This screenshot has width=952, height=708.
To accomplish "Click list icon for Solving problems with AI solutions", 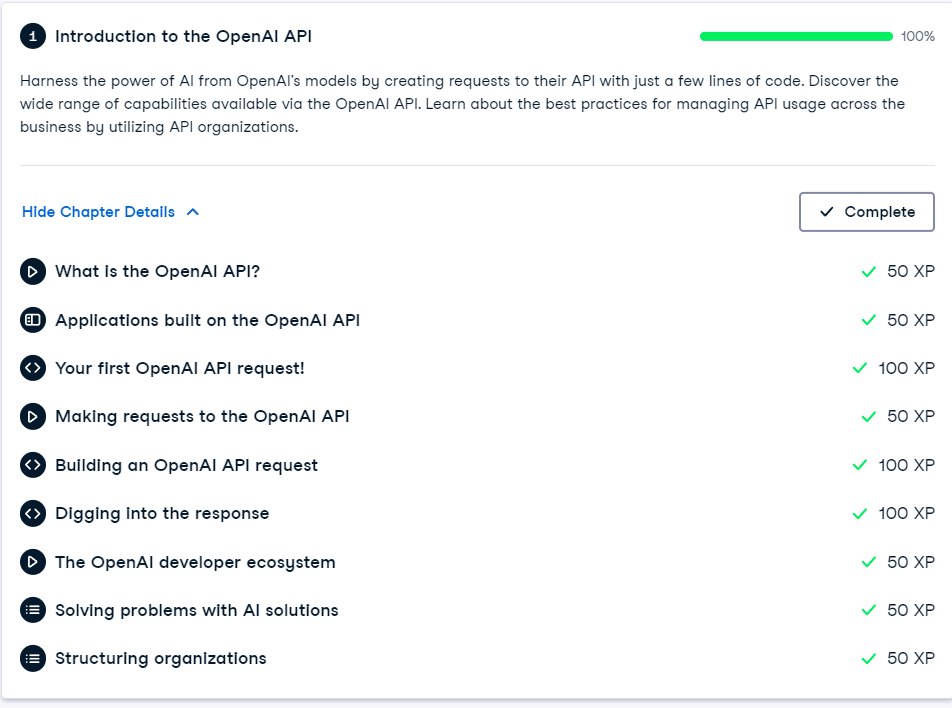I will click(x=33, y=610).
